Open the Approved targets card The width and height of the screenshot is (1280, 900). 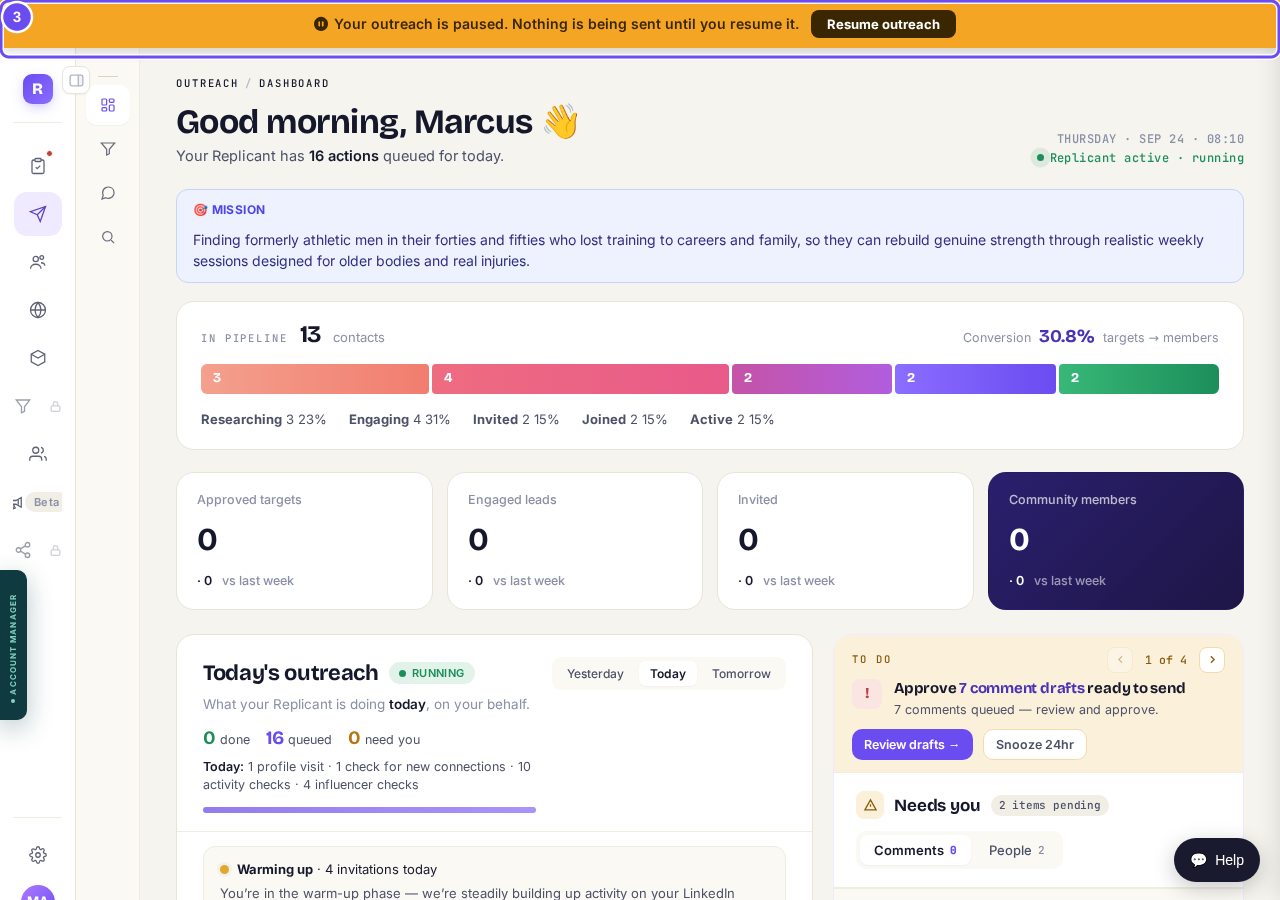(x=304, y=541)
